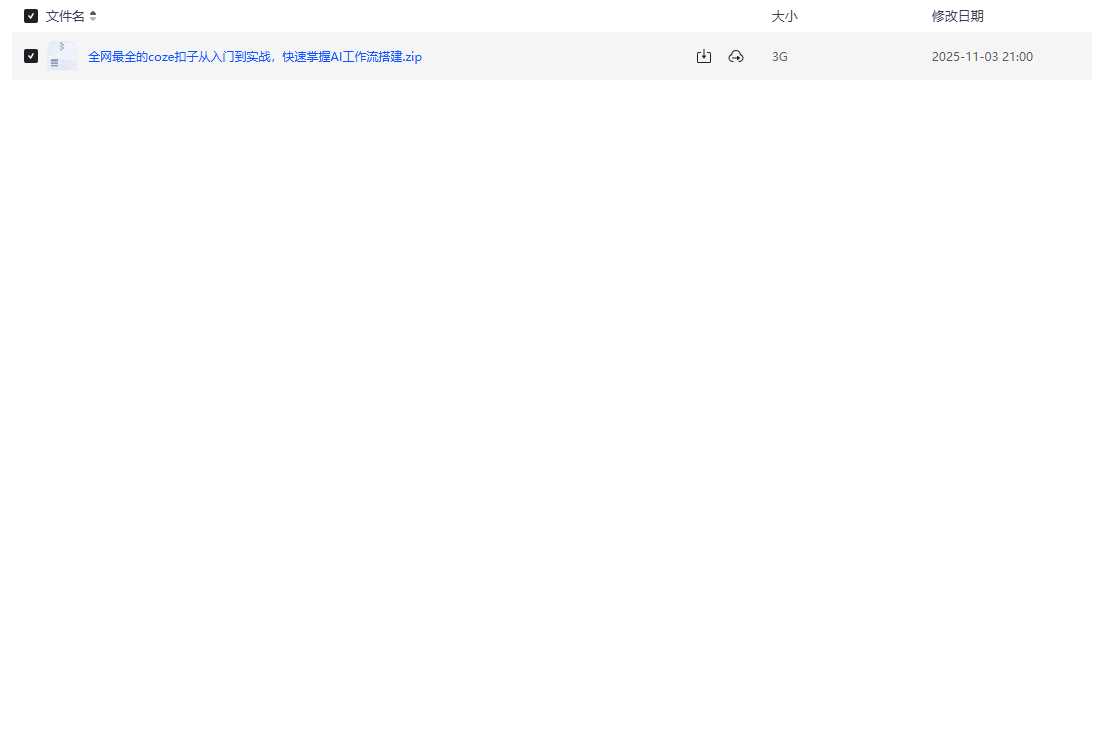
Task: Click the ascending sort arrow beside 文件名
Action: click(93, 13)
